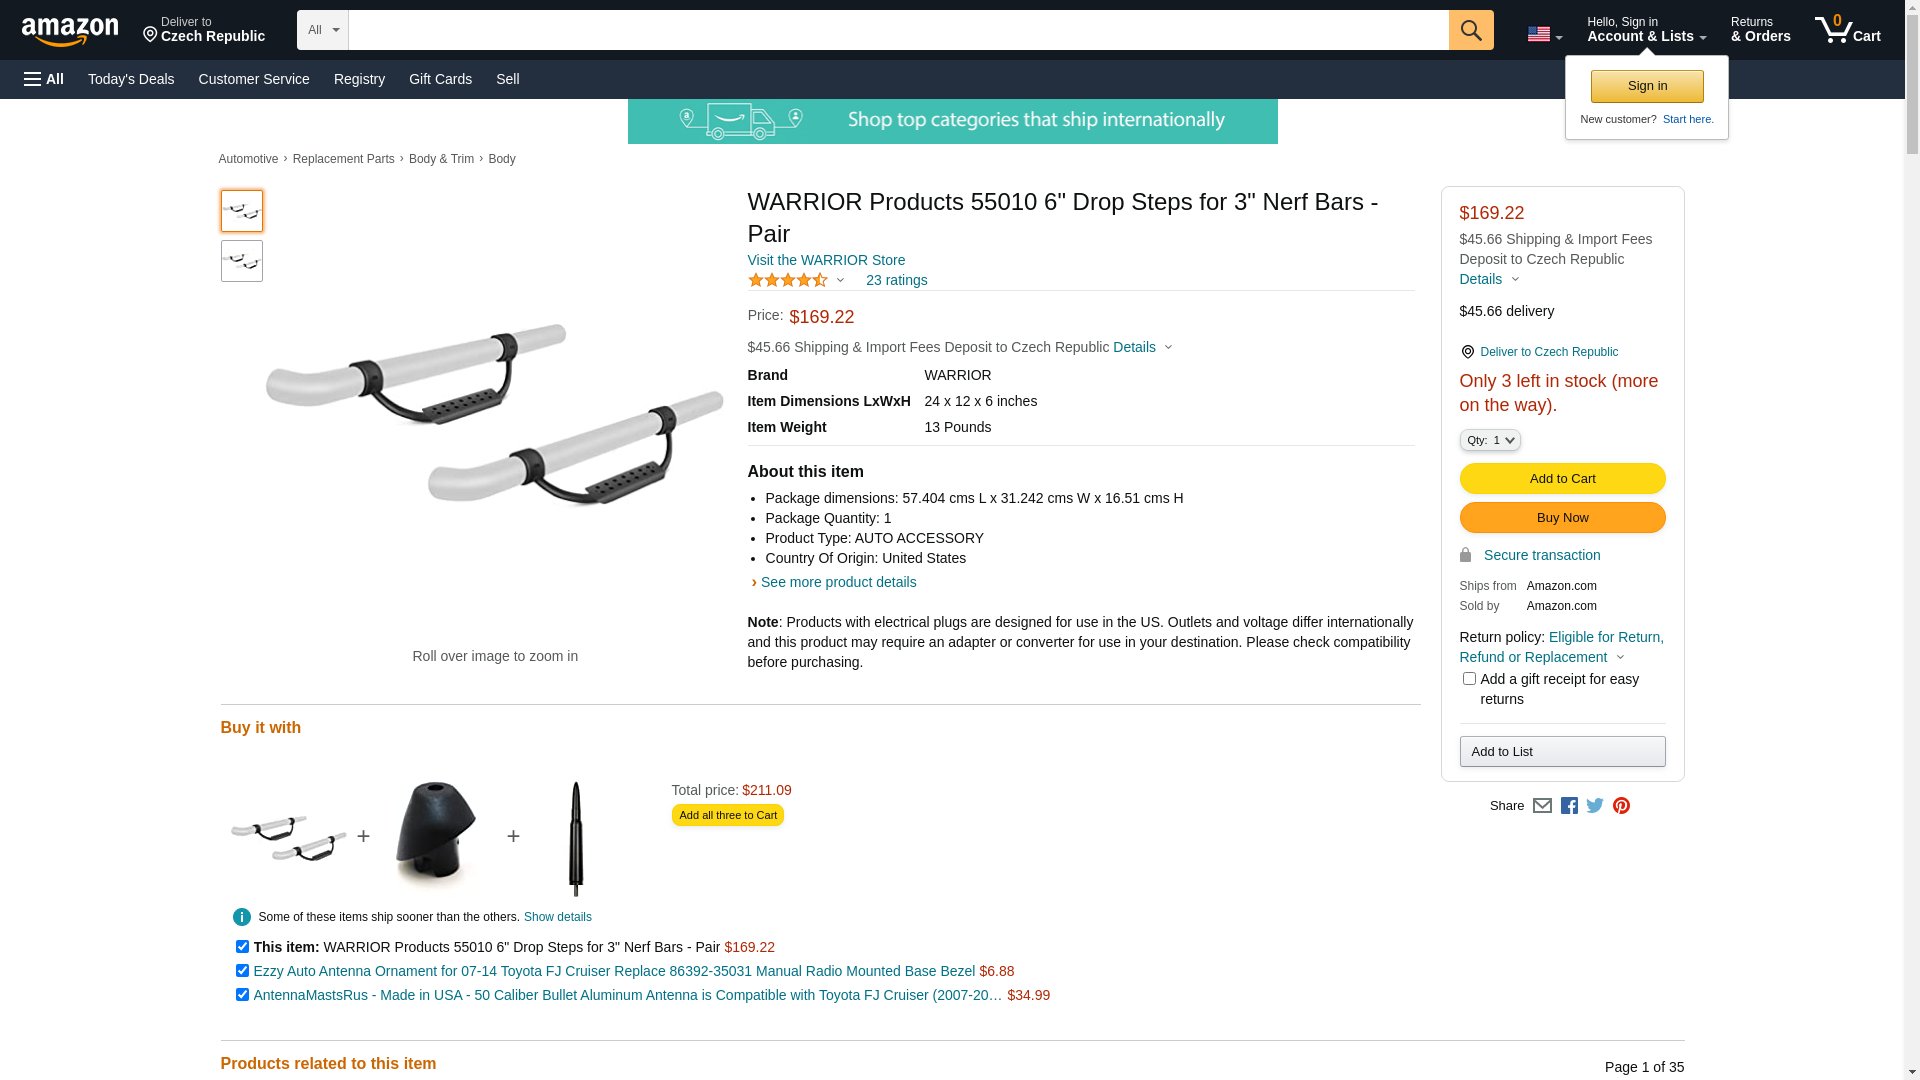The width and height of the screenshot is (1920, 1080).
Task: Uncheck the Ezzy Auto Antenna Ornament item
Action: [x=242, y=971]
